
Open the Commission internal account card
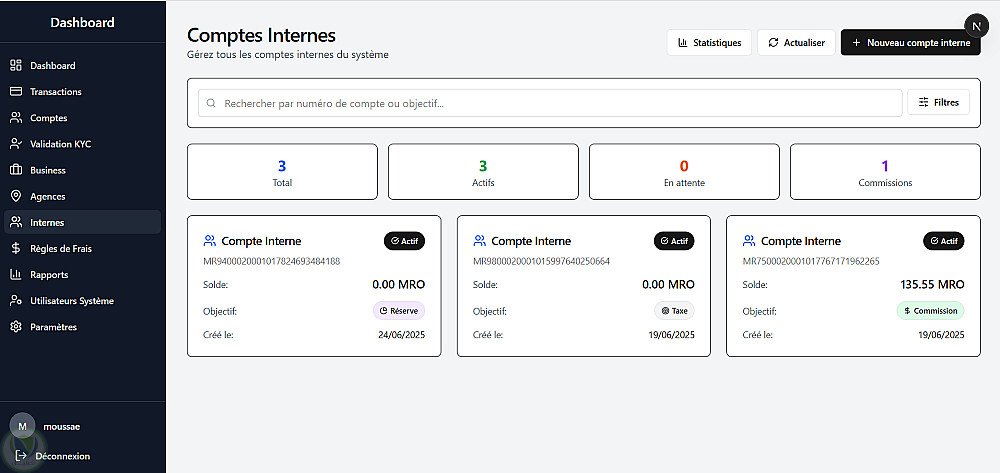(x=853, y=286)
